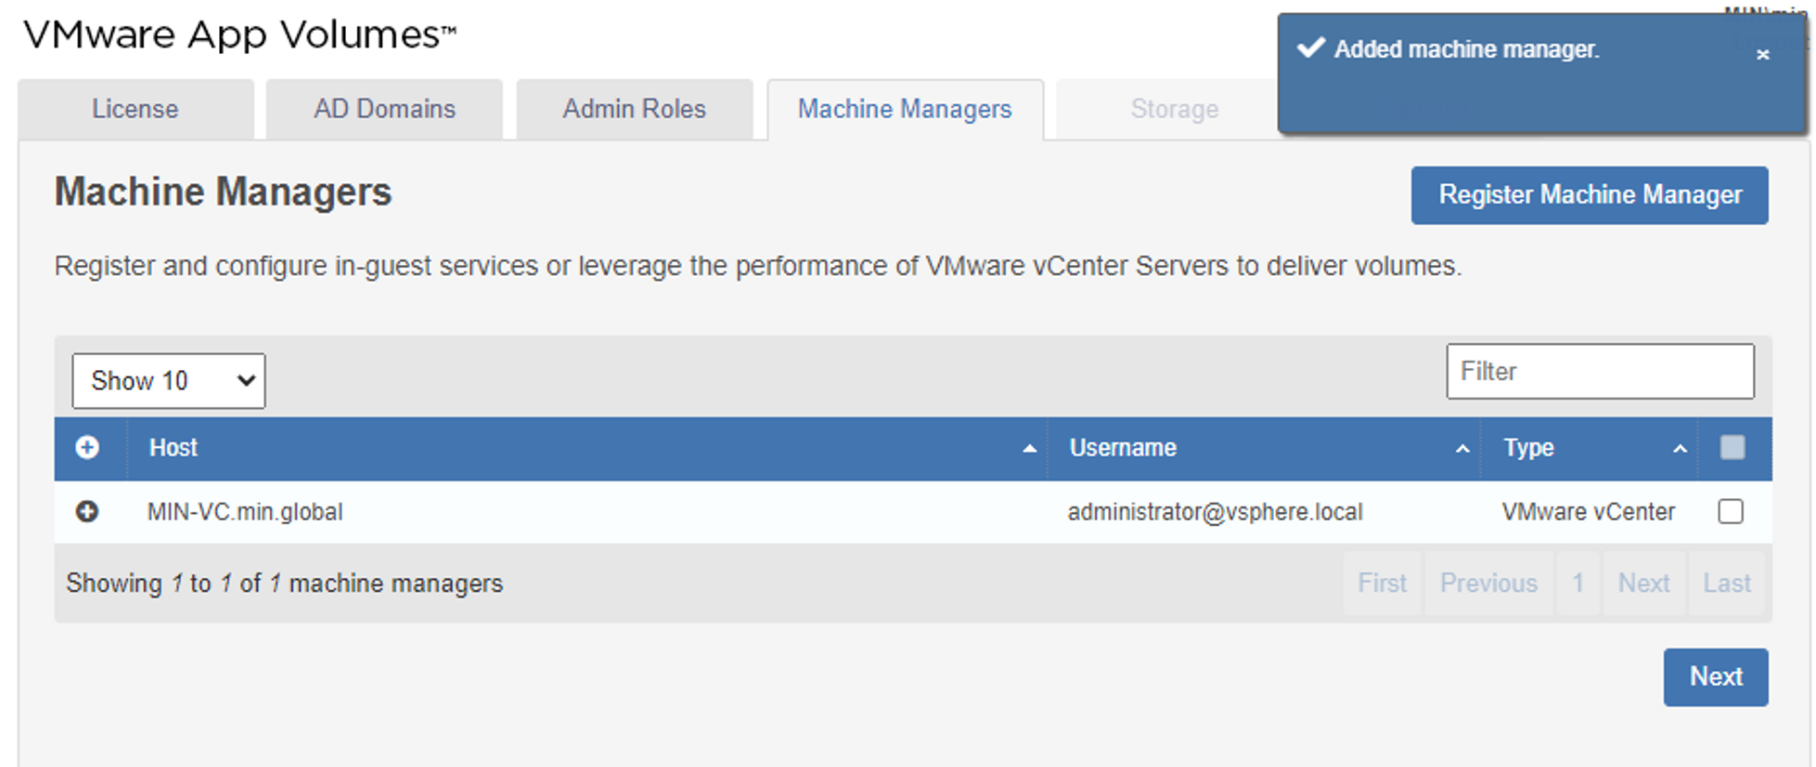Click the Type column header
Viewport: 1816px width, 767px height.
pos(1587,448)
